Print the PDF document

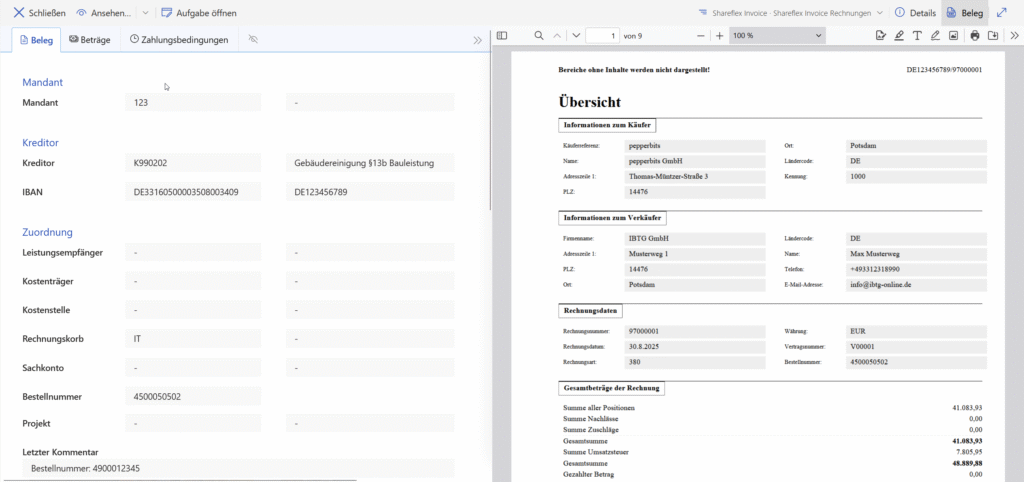(975, 35)
